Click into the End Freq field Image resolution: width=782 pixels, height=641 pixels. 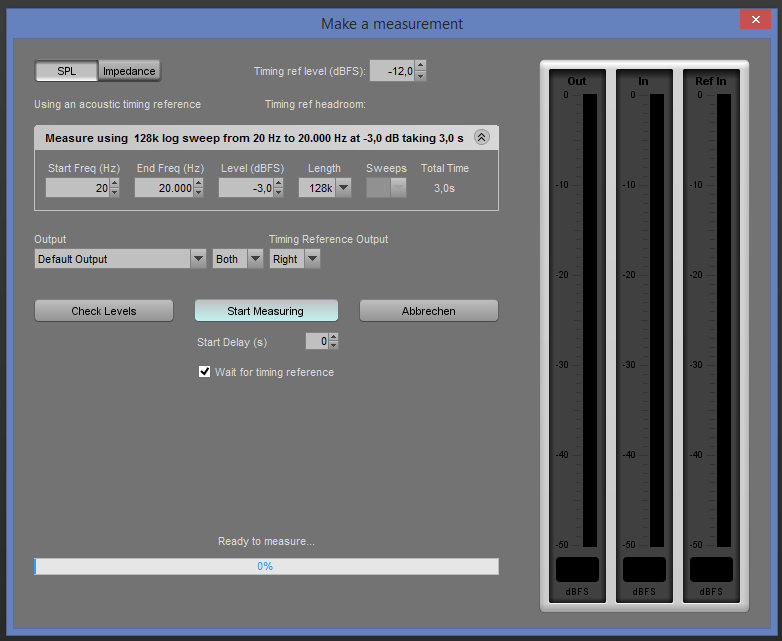(164, 188)
